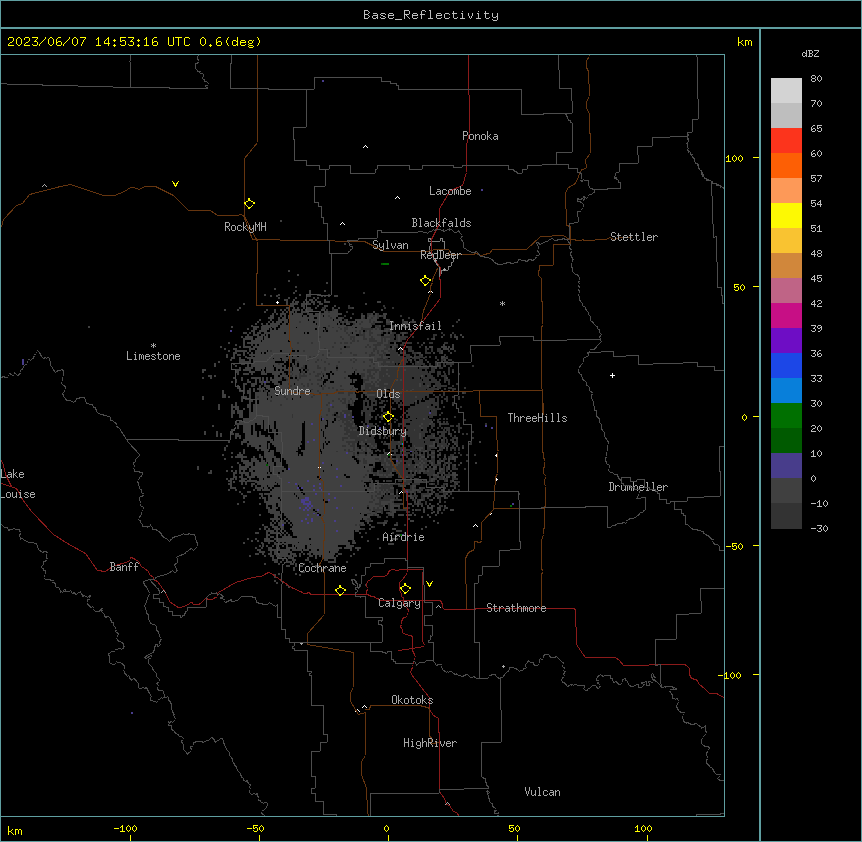Click the orange 57-60 dBZ legend swatch
The width and height of the screenshot is (862, 842).
pos(786,165)
